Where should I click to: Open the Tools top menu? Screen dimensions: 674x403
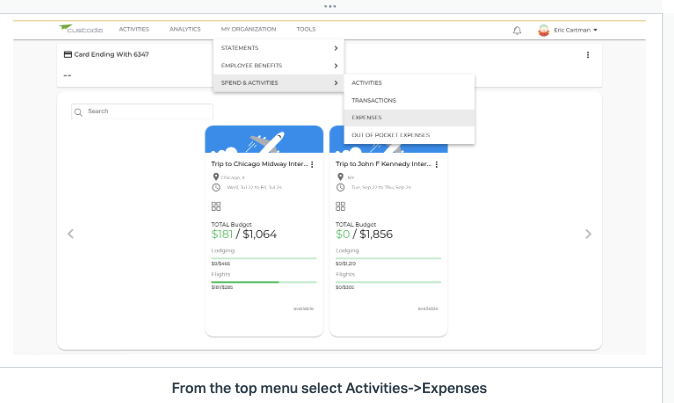306,29
